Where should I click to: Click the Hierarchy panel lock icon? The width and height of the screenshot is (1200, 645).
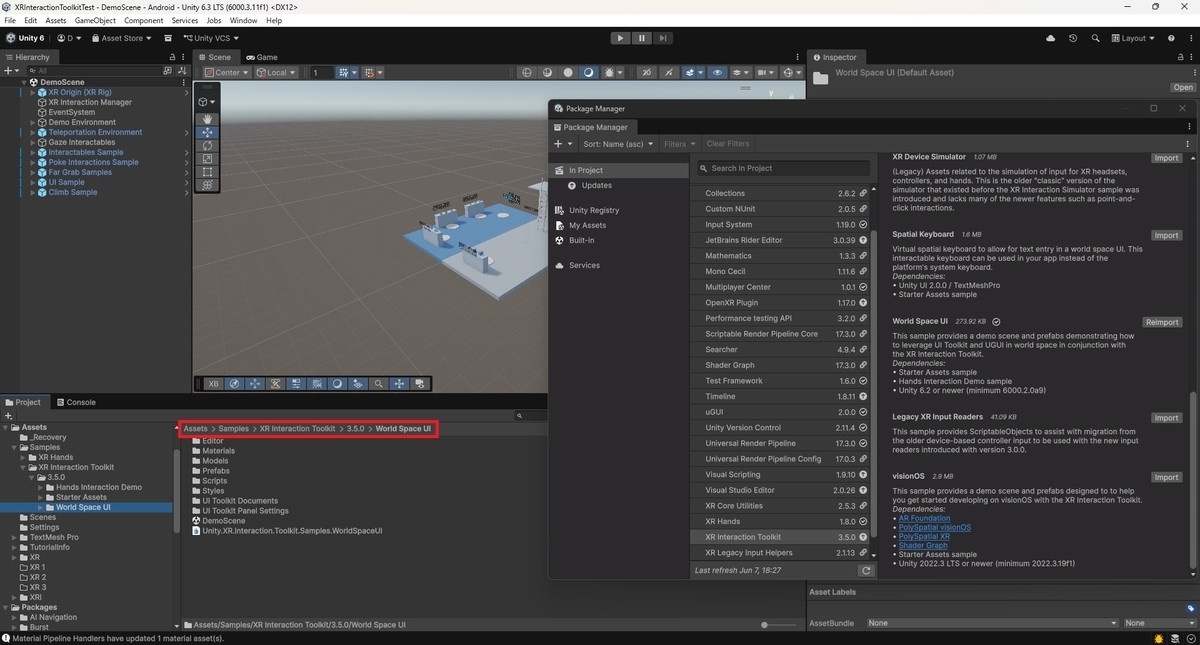[x=172, y=57]
